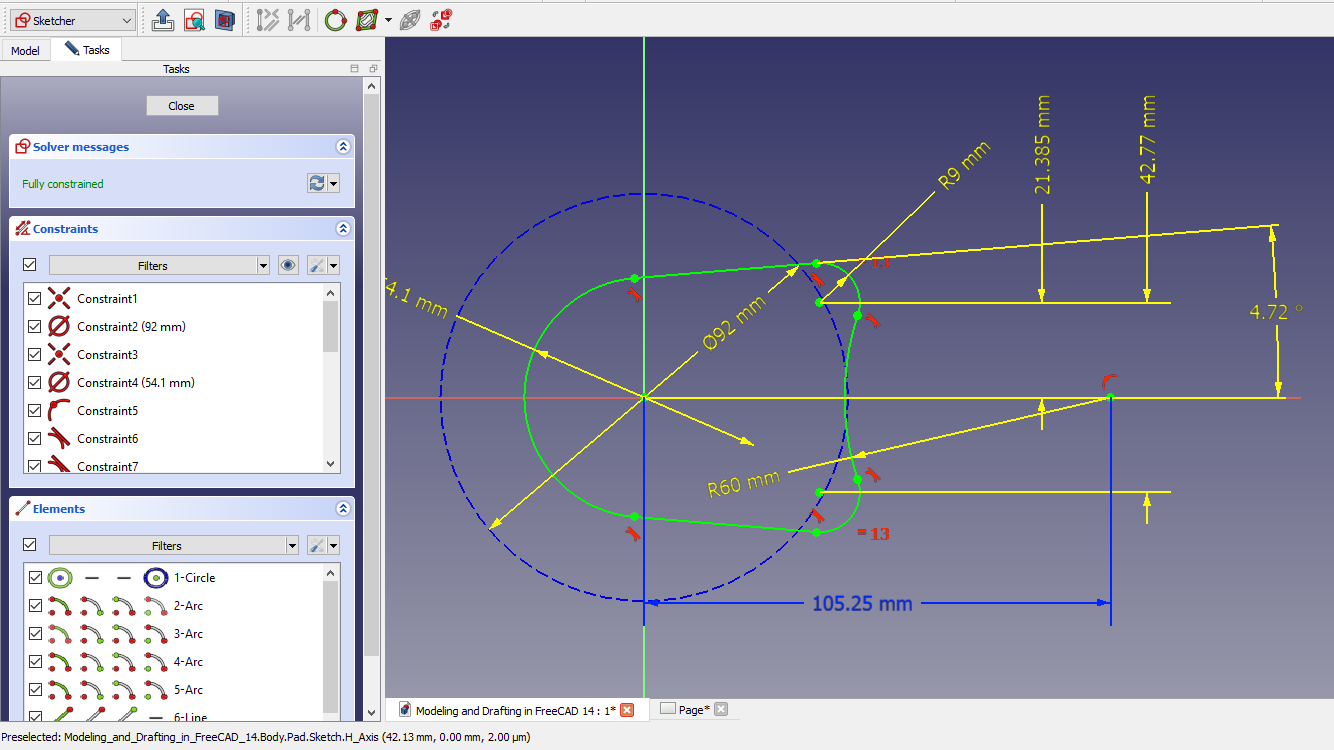Click the eye icon in Constraints panel
Viewport: 1334px width, 750px height.
tap(288, 265)
